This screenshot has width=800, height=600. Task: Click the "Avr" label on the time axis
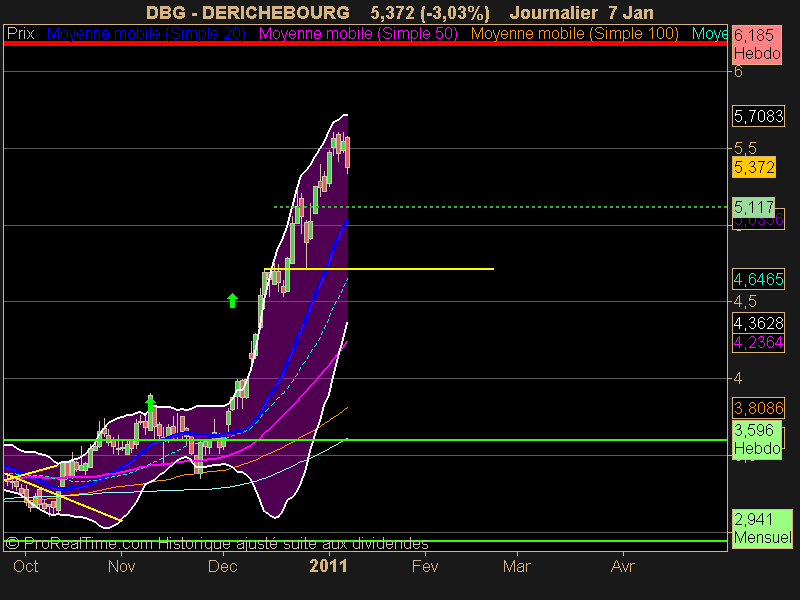623,566
